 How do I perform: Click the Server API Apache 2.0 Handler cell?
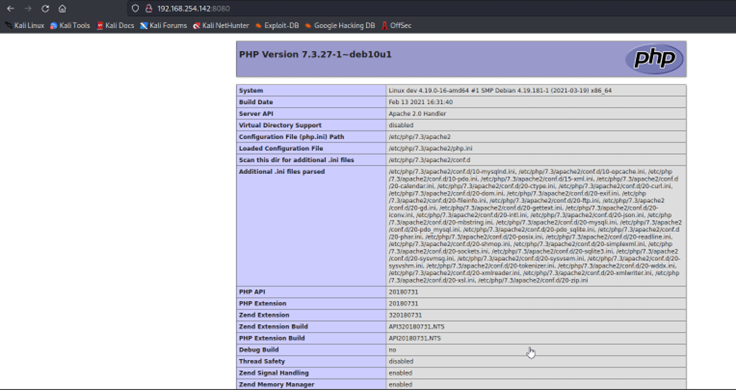(536, 114)
